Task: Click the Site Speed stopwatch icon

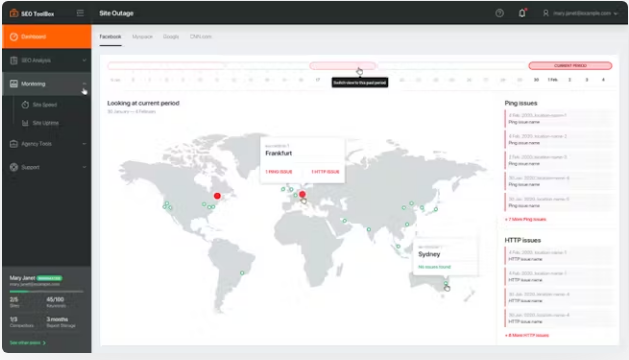Action: pos(25,105)
